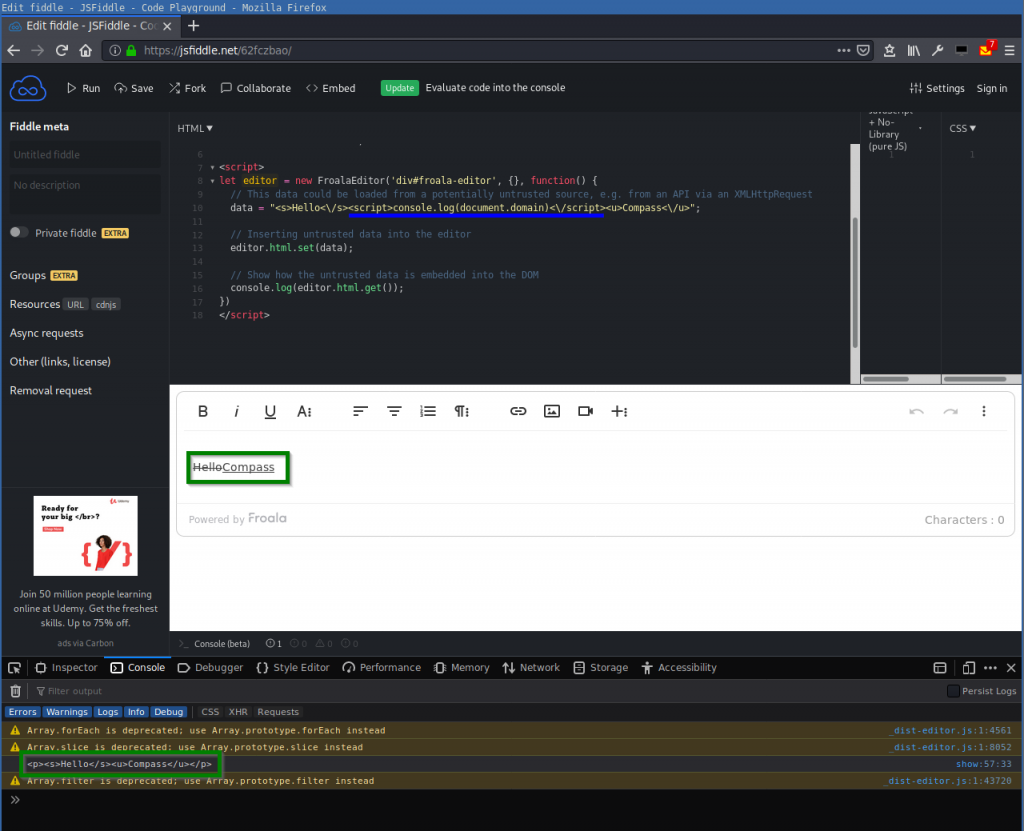Toggle the Info console filter
This screenshot has height=831, width=1024.
136,711
